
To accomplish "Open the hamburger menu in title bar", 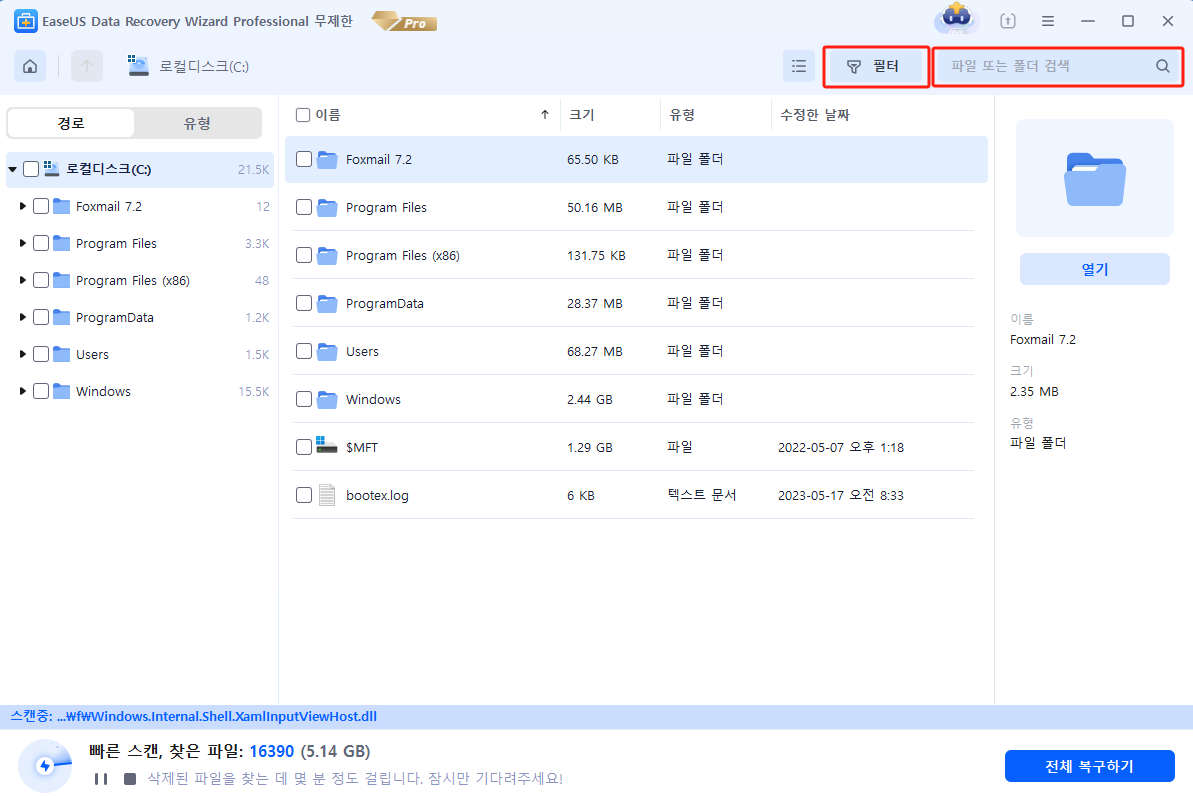I will click(1048, 21).
